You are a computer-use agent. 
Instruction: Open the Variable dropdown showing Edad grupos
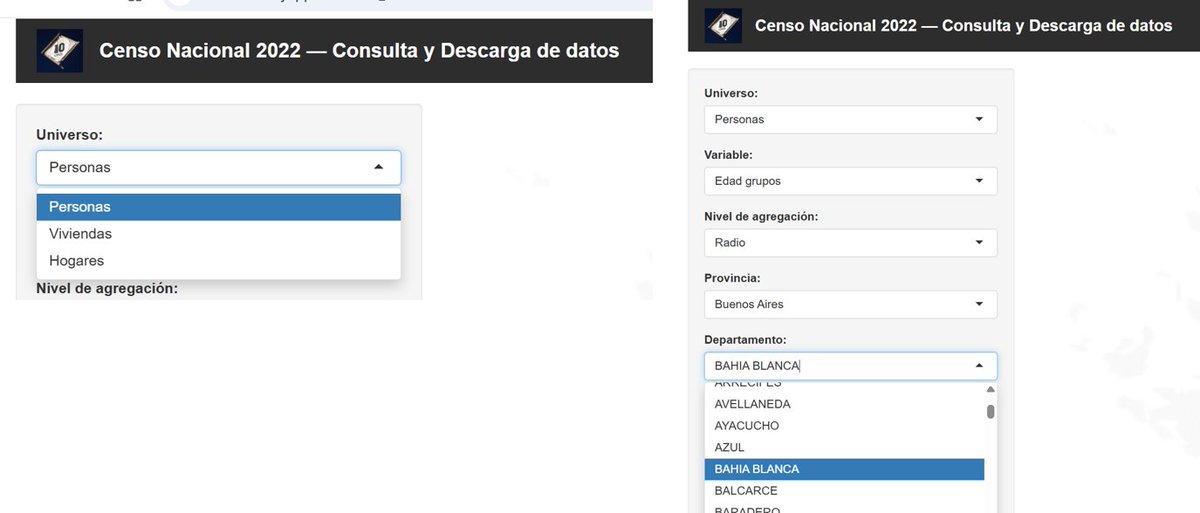click(850, 181)
